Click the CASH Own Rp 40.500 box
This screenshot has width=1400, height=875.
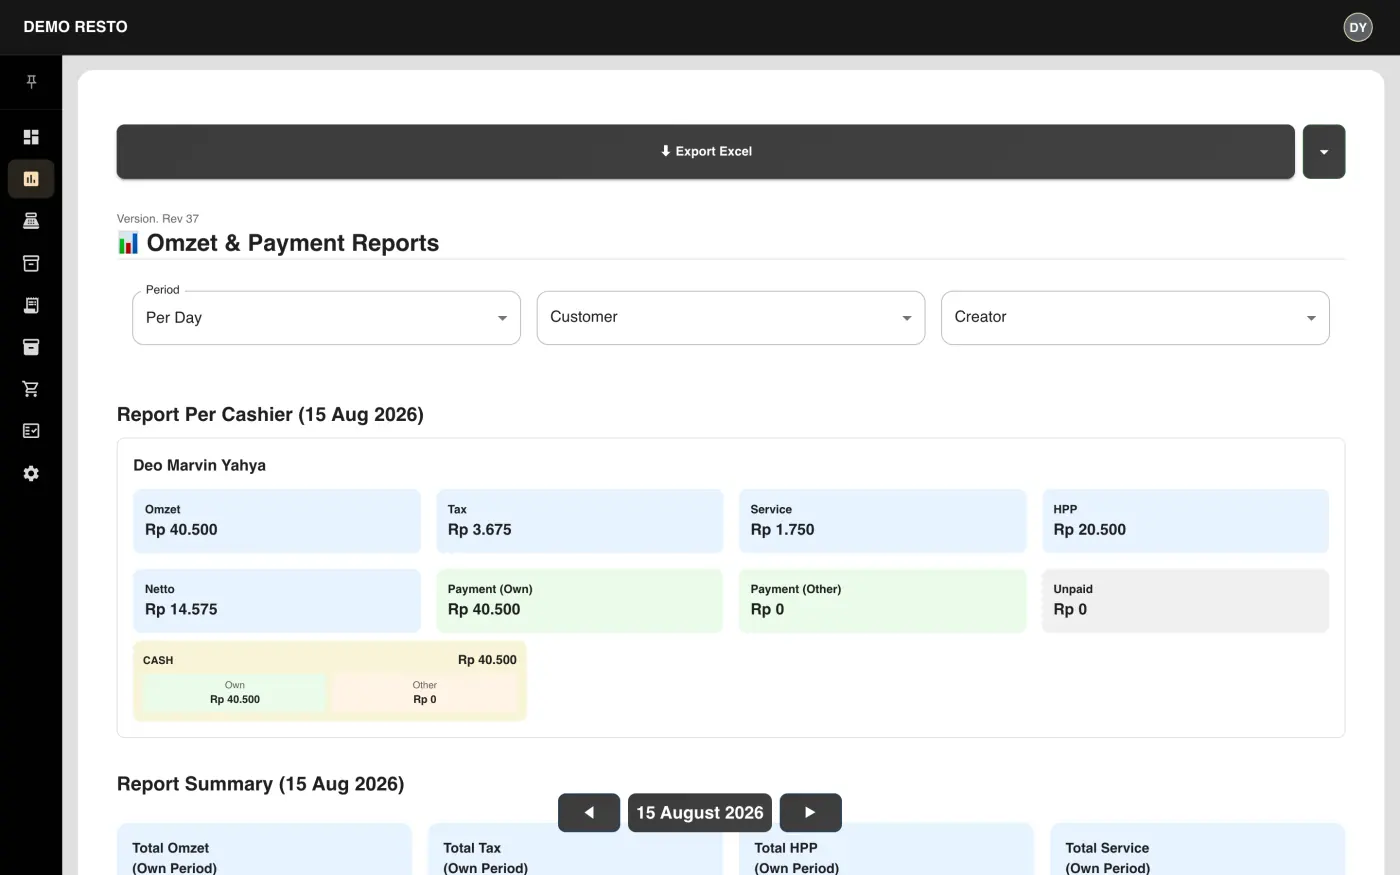pyautogui.click(x=235, y=693)
